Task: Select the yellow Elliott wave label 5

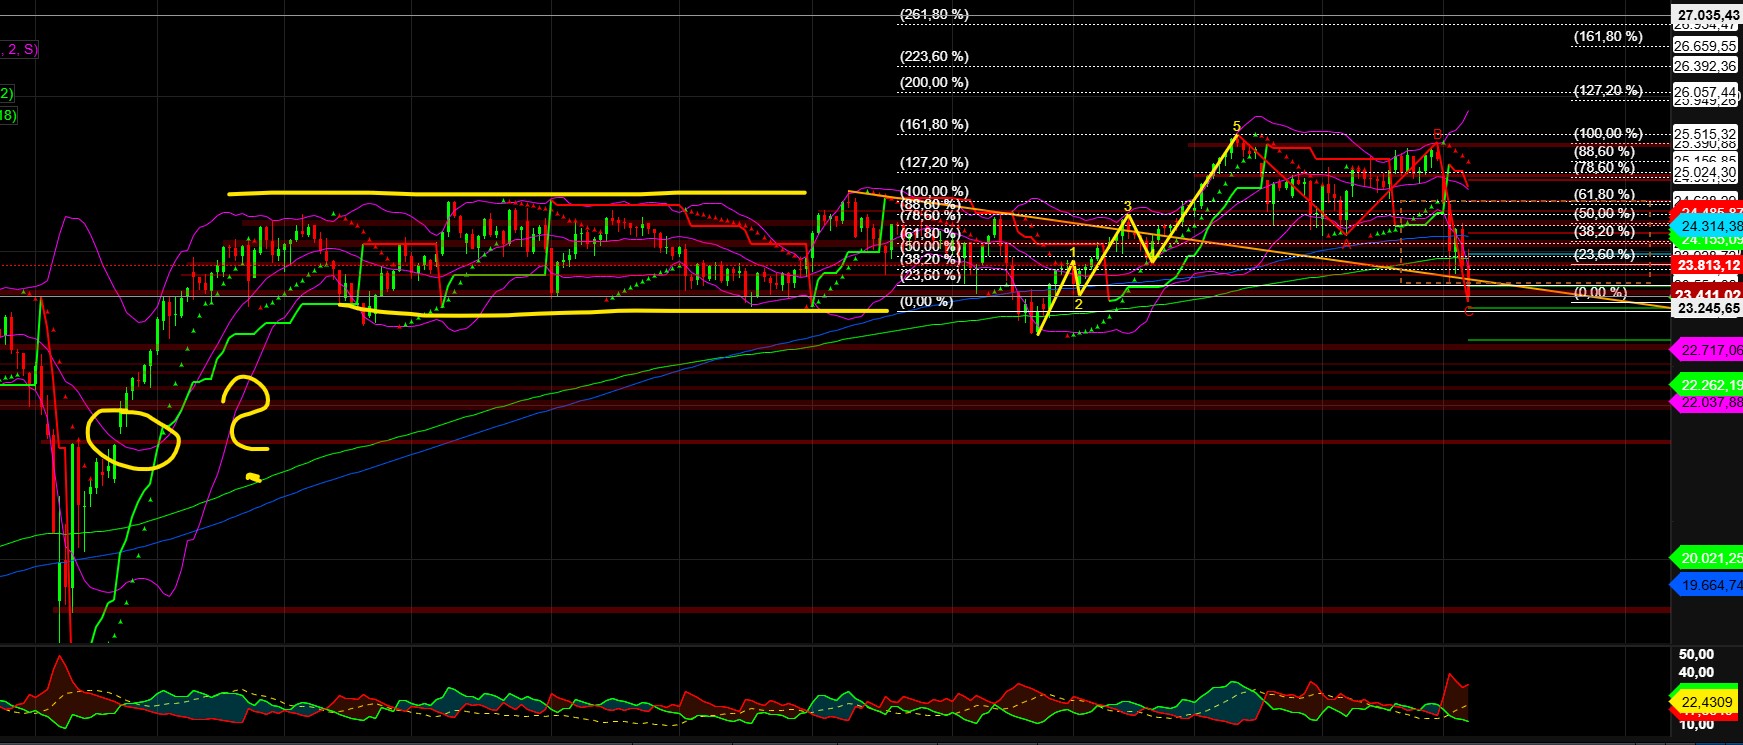Action: tap(1237, 127)
